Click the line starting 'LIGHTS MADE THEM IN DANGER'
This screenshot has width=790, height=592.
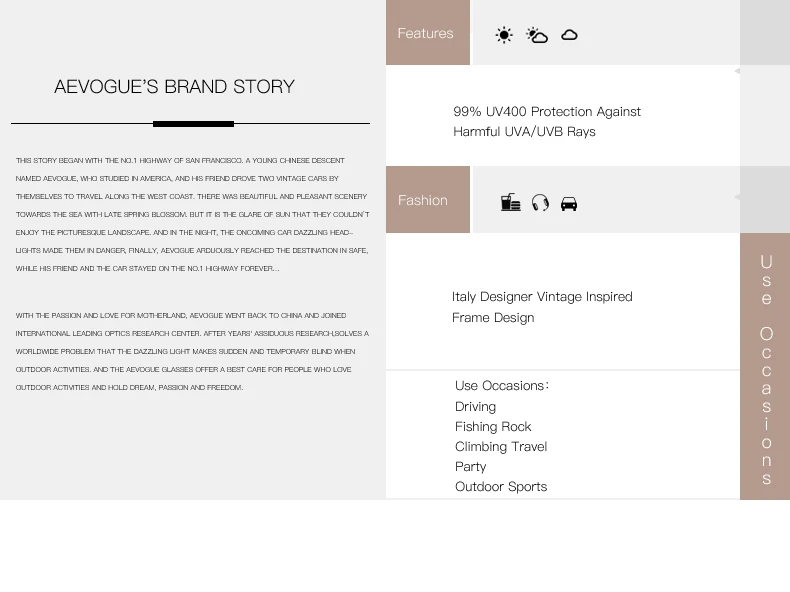pos(192,250)
